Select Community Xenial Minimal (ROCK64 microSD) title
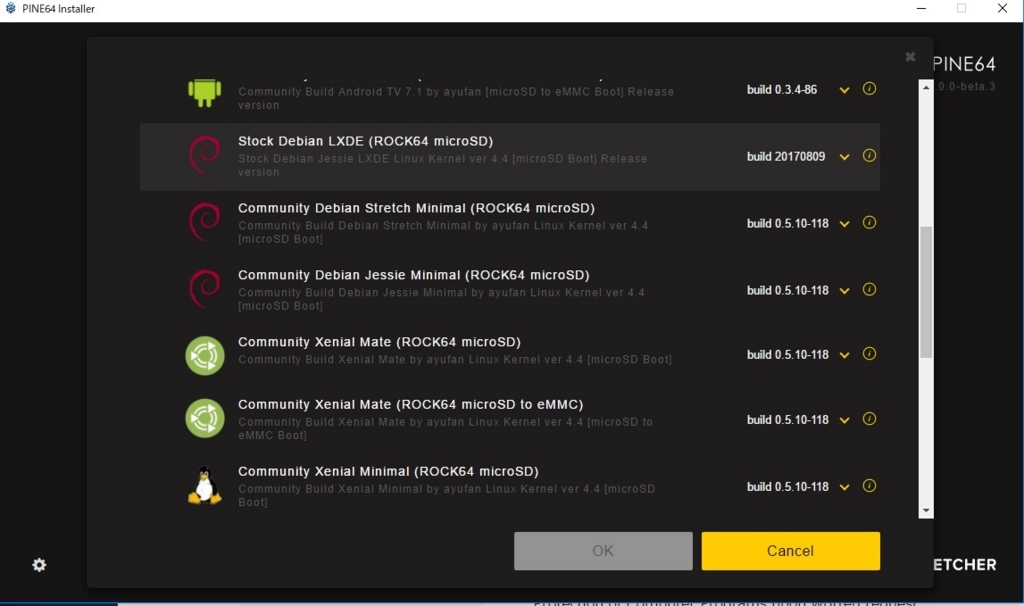The height and width of the screenshot is (606, 1024). coord(388,471)
